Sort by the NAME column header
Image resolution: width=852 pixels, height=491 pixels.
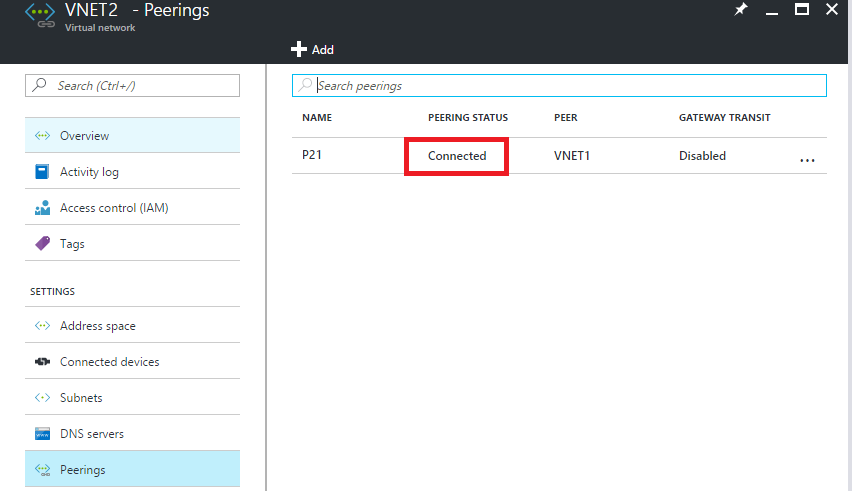click(x=317, y=117)
